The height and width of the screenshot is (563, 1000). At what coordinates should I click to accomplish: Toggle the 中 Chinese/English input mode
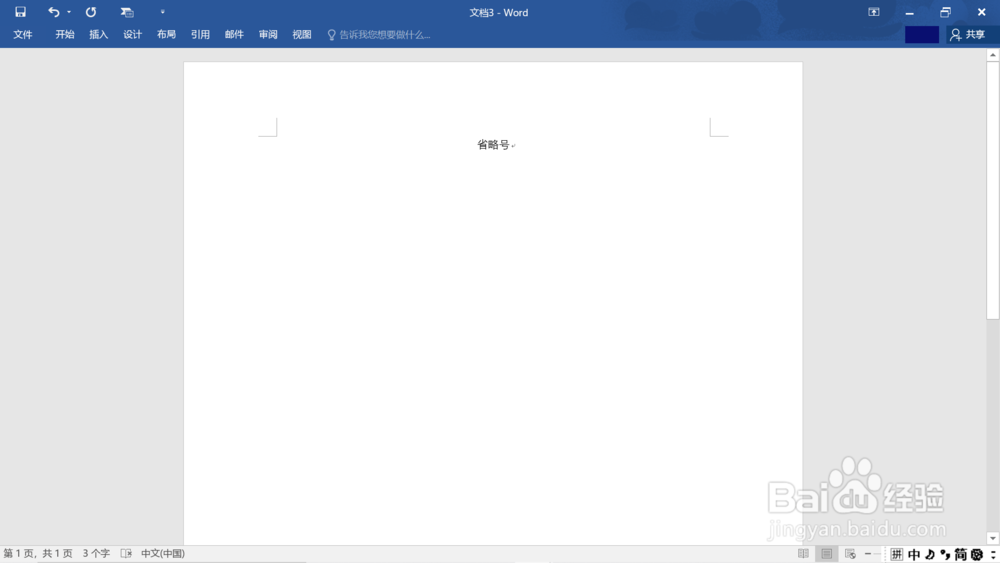click(914, 555)
